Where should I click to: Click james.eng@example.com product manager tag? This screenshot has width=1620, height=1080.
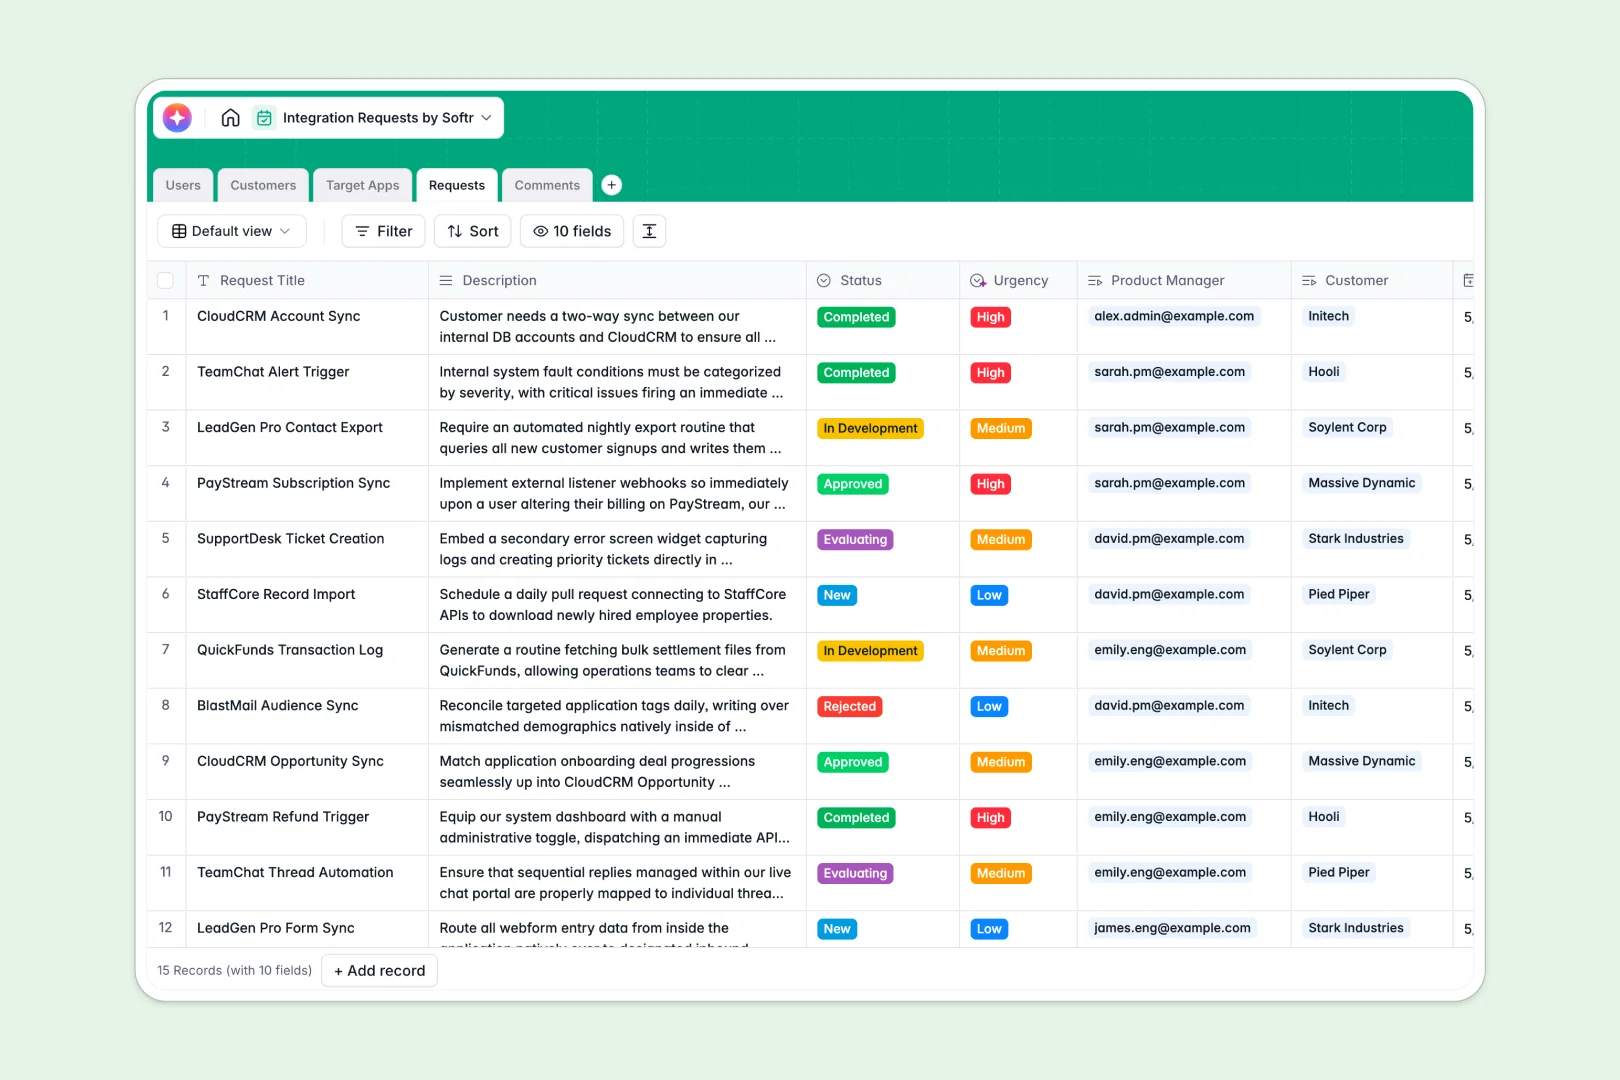(1172, 928)
